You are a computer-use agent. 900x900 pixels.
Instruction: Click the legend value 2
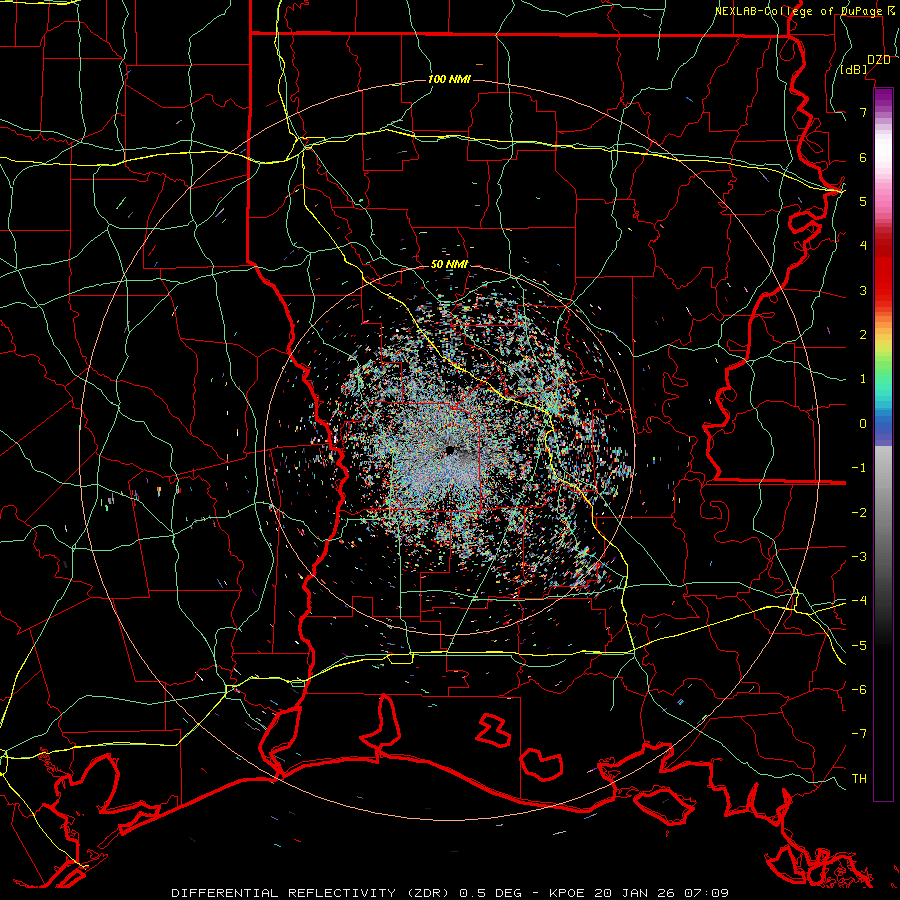pos(863,335)
